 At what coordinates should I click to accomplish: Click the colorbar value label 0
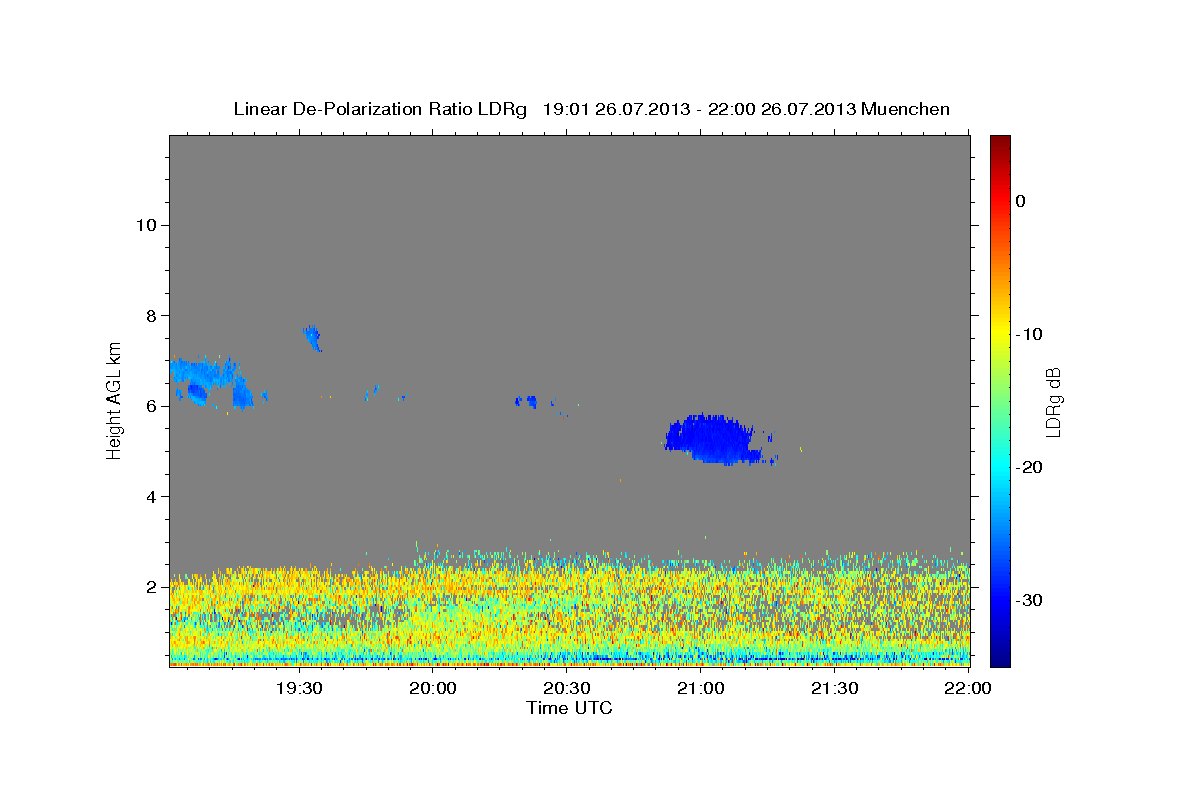coord(1020,201)
